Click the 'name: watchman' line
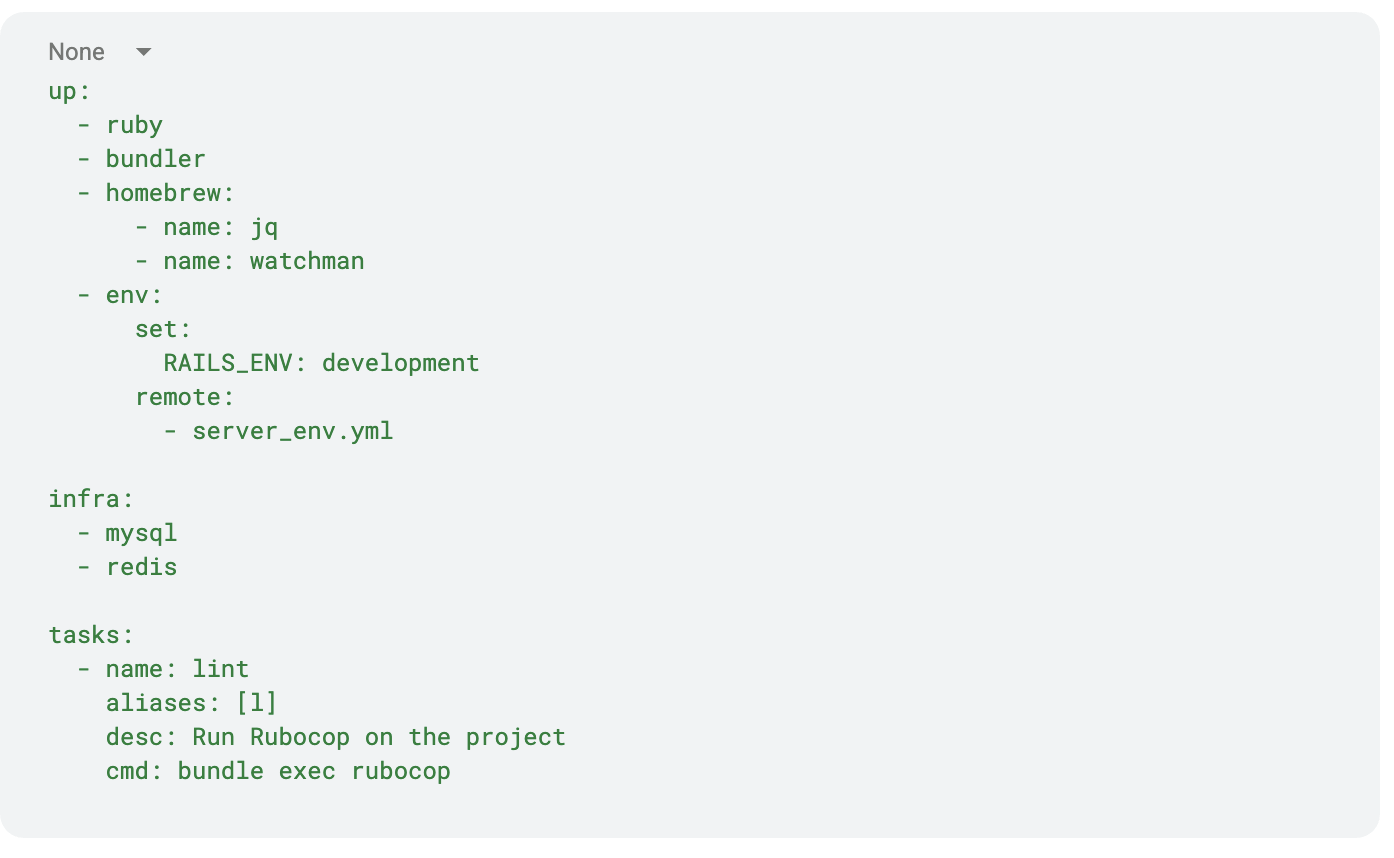 click(x=263, y=261)
